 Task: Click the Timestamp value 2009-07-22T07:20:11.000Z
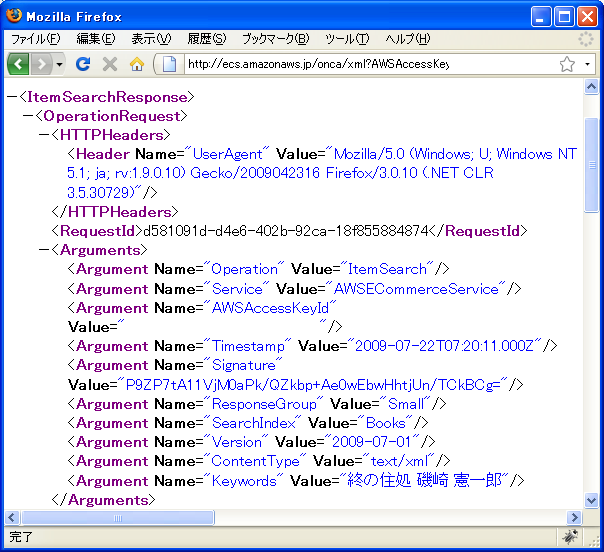click(444, 346)
